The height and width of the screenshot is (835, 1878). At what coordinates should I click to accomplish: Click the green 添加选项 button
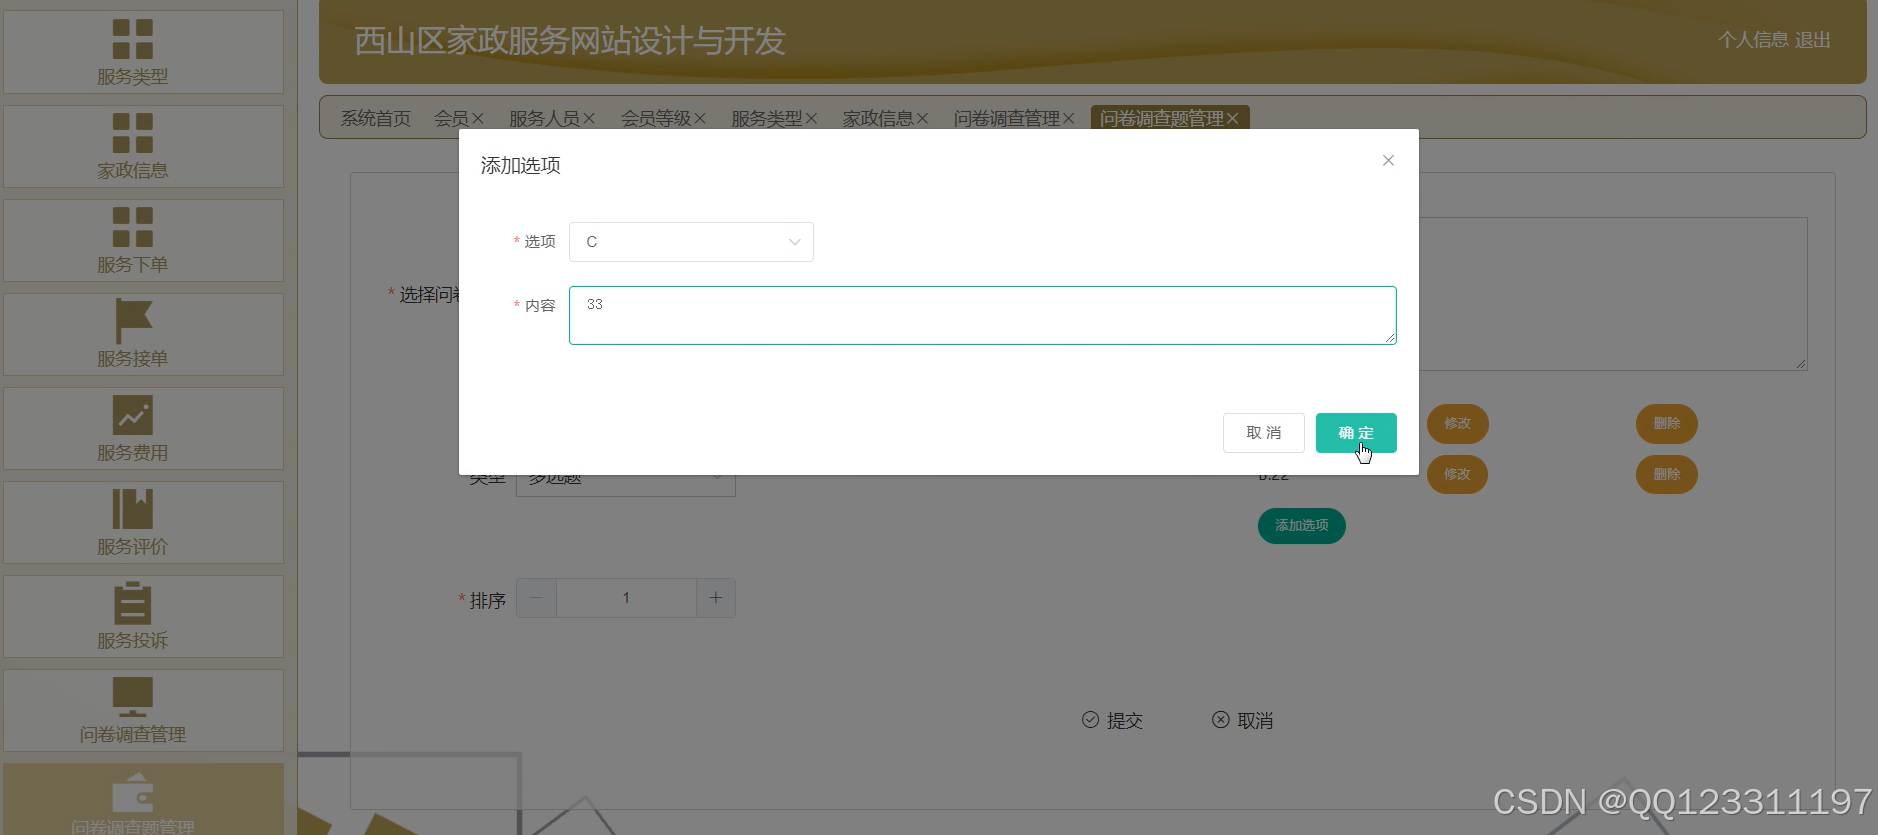[x=1301, y=525]
